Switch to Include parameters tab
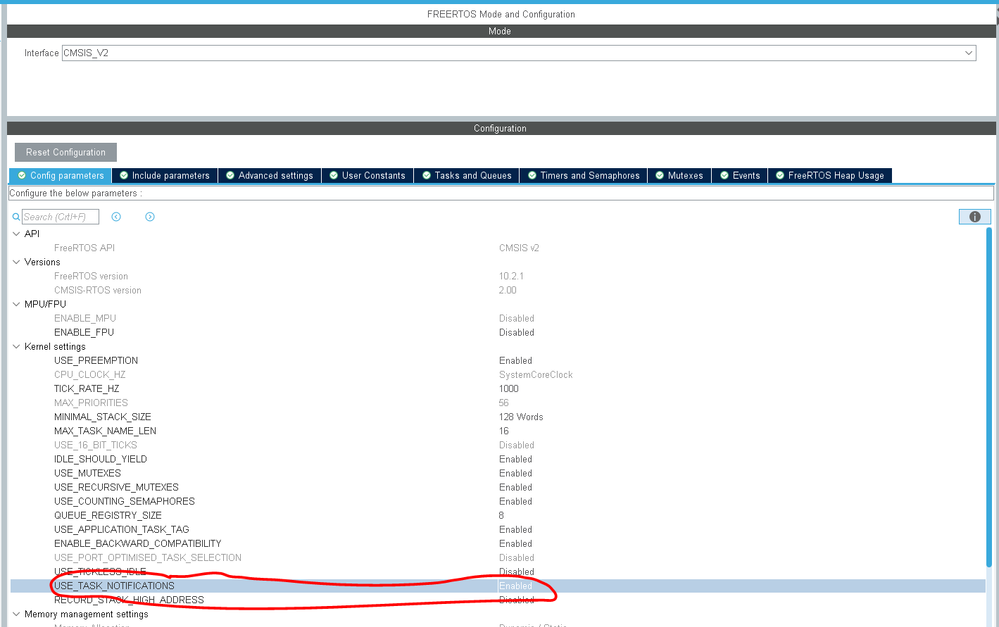 (164, 175)
